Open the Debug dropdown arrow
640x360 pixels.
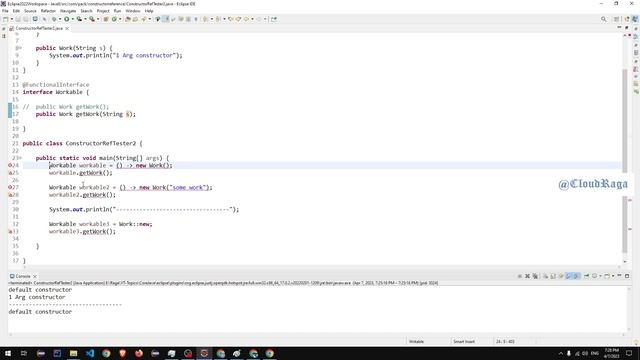coord(60,19)
